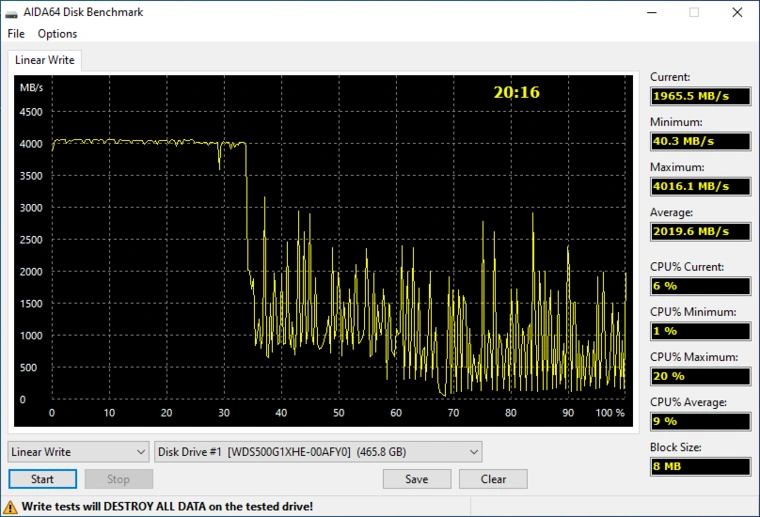This screenshot has width=760, height=517.
Task: Expand the Linear Write test type dropdown
Action: coord(79,452)
